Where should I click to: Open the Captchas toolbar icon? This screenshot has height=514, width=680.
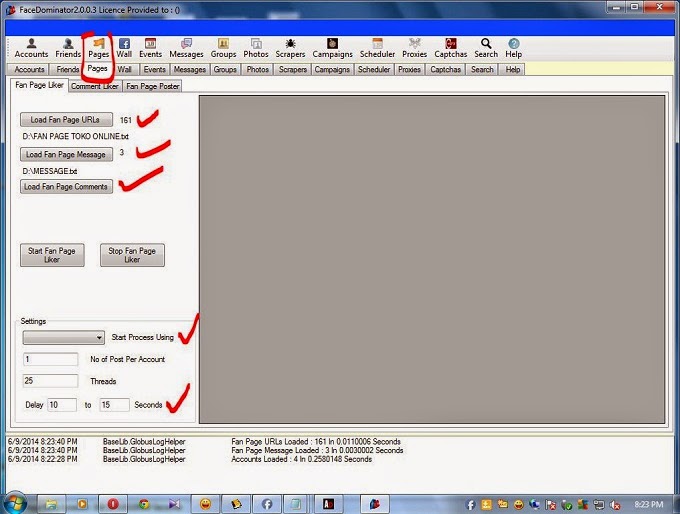pos(451,48)
